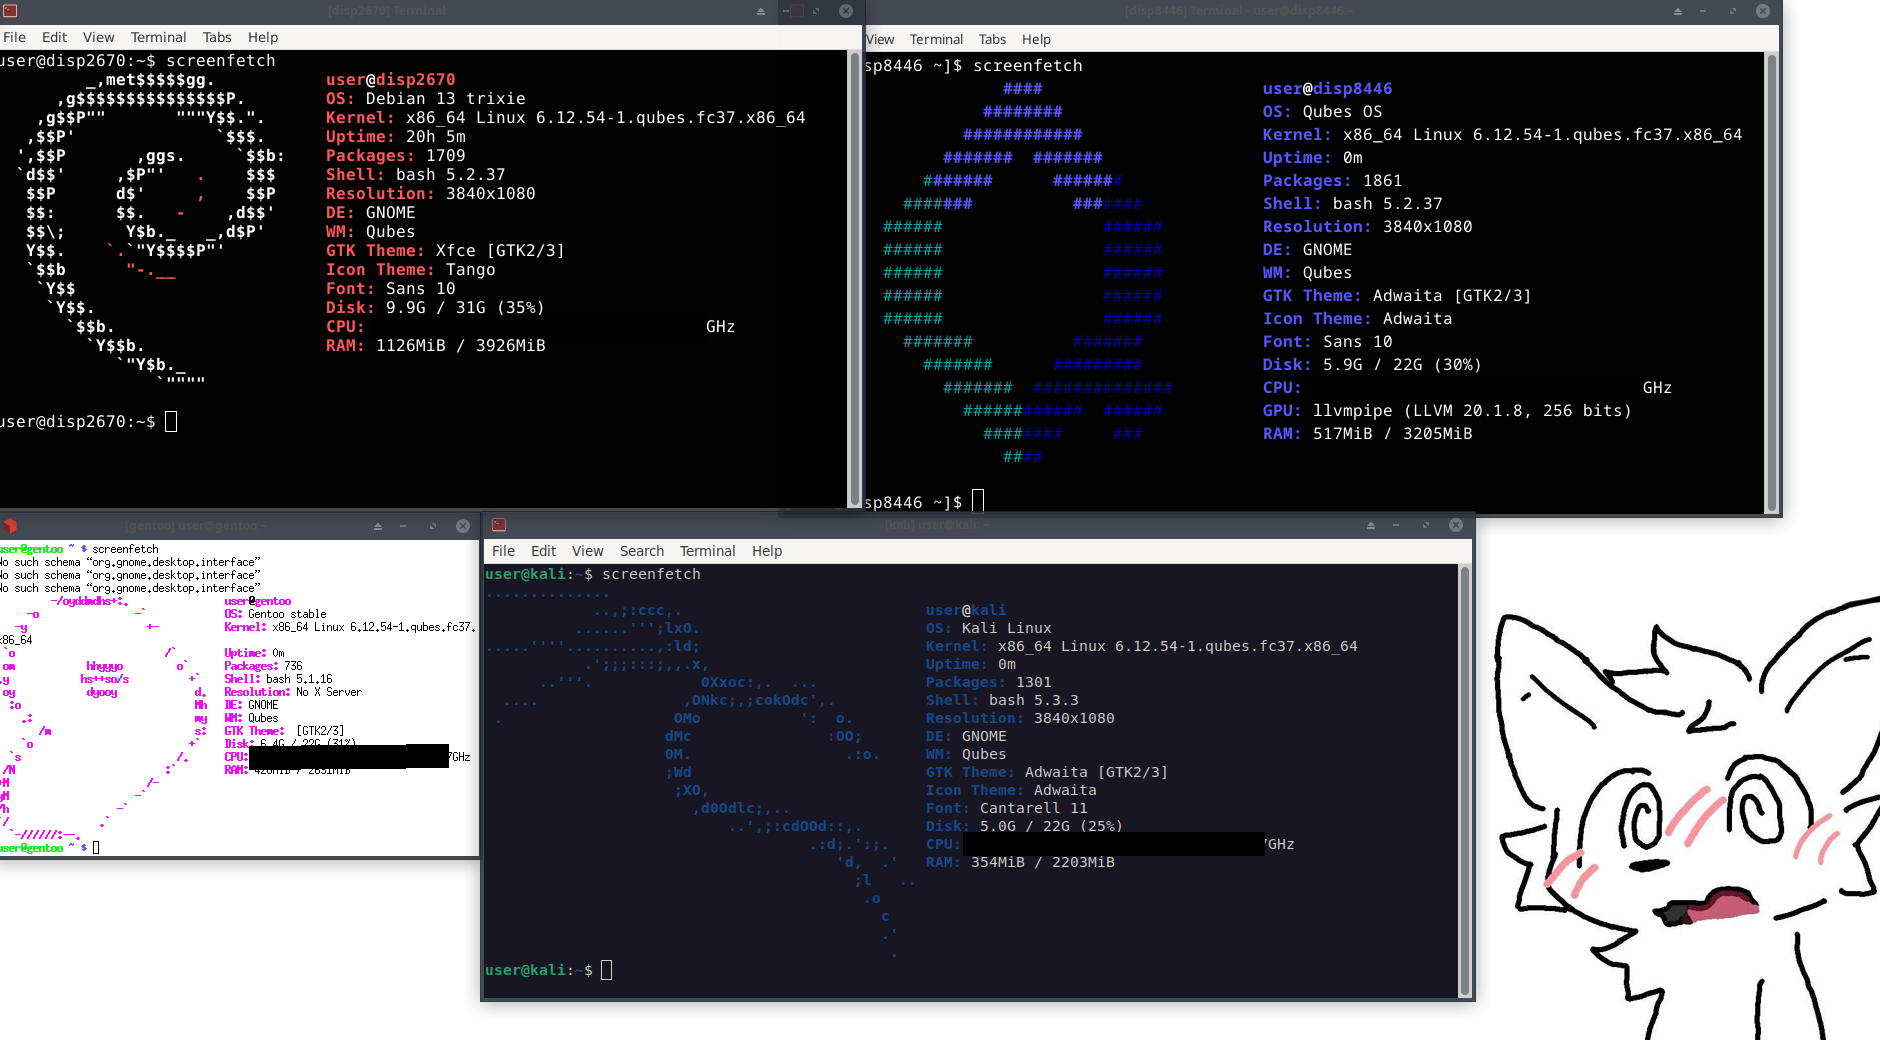Open View menu in disp2670 terminal
This screenshot has height=1040, width=1880.
98,37
